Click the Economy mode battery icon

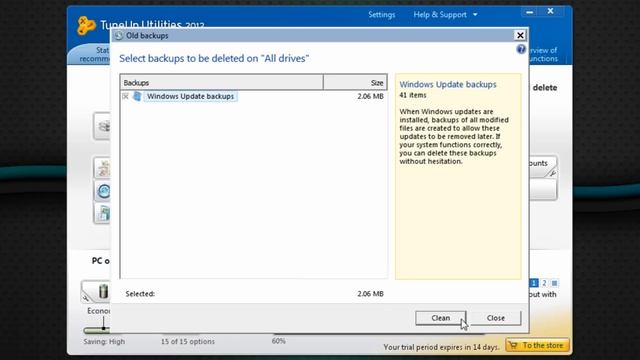click(104, 291)
